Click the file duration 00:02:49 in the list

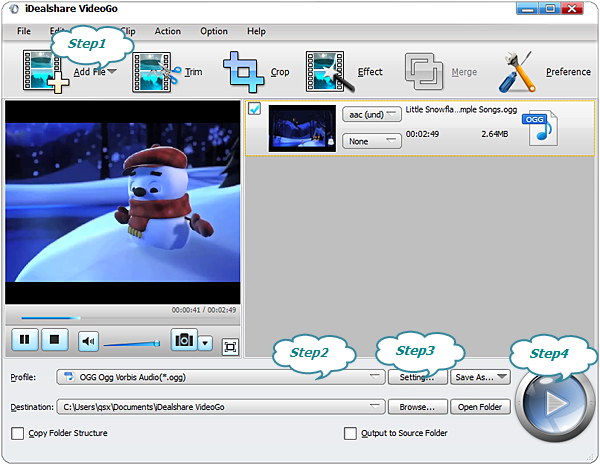422,134
